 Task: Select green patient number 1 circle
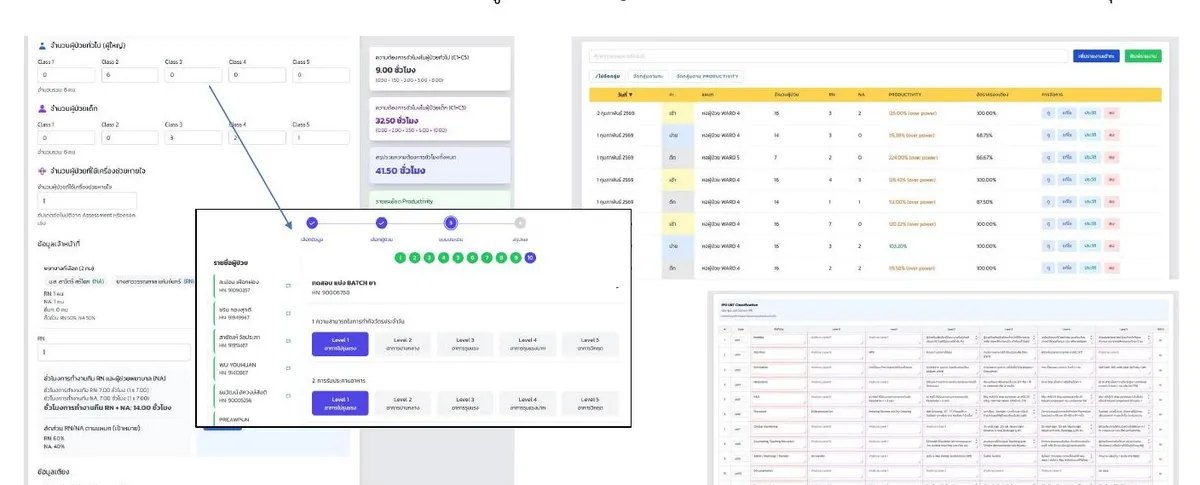coord(400,257)
